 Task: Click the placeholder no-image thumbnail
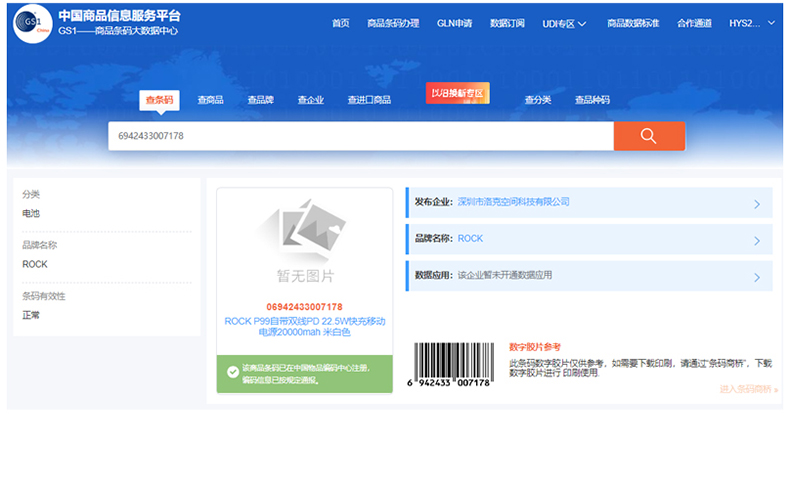pos(305,241)
